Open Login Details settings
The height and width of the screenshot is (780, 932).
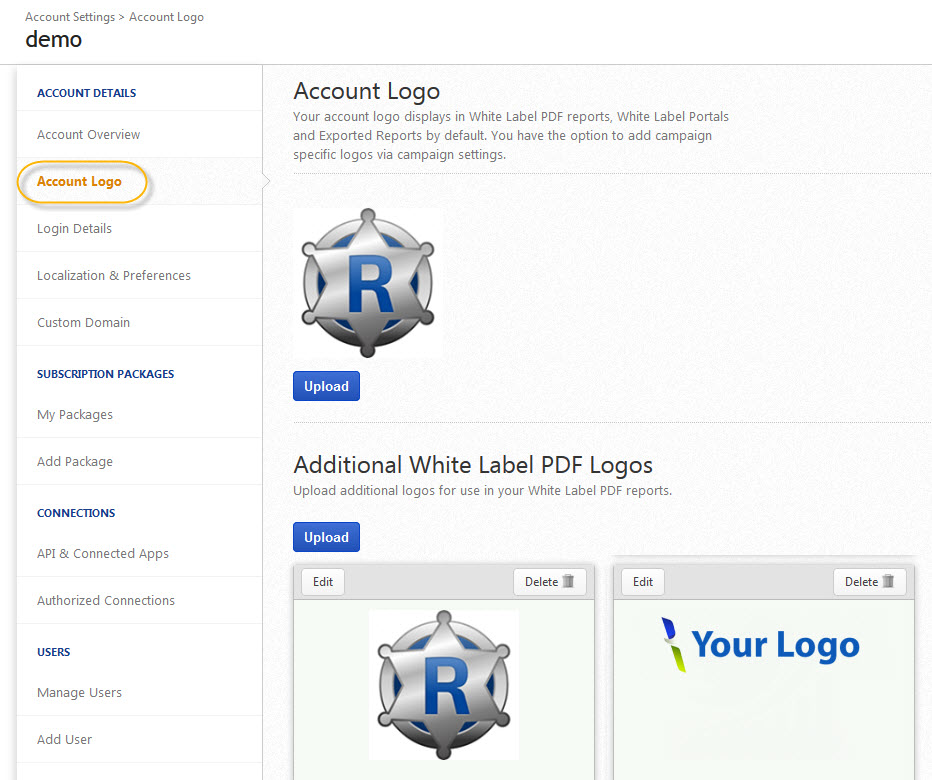click(74, 229)
